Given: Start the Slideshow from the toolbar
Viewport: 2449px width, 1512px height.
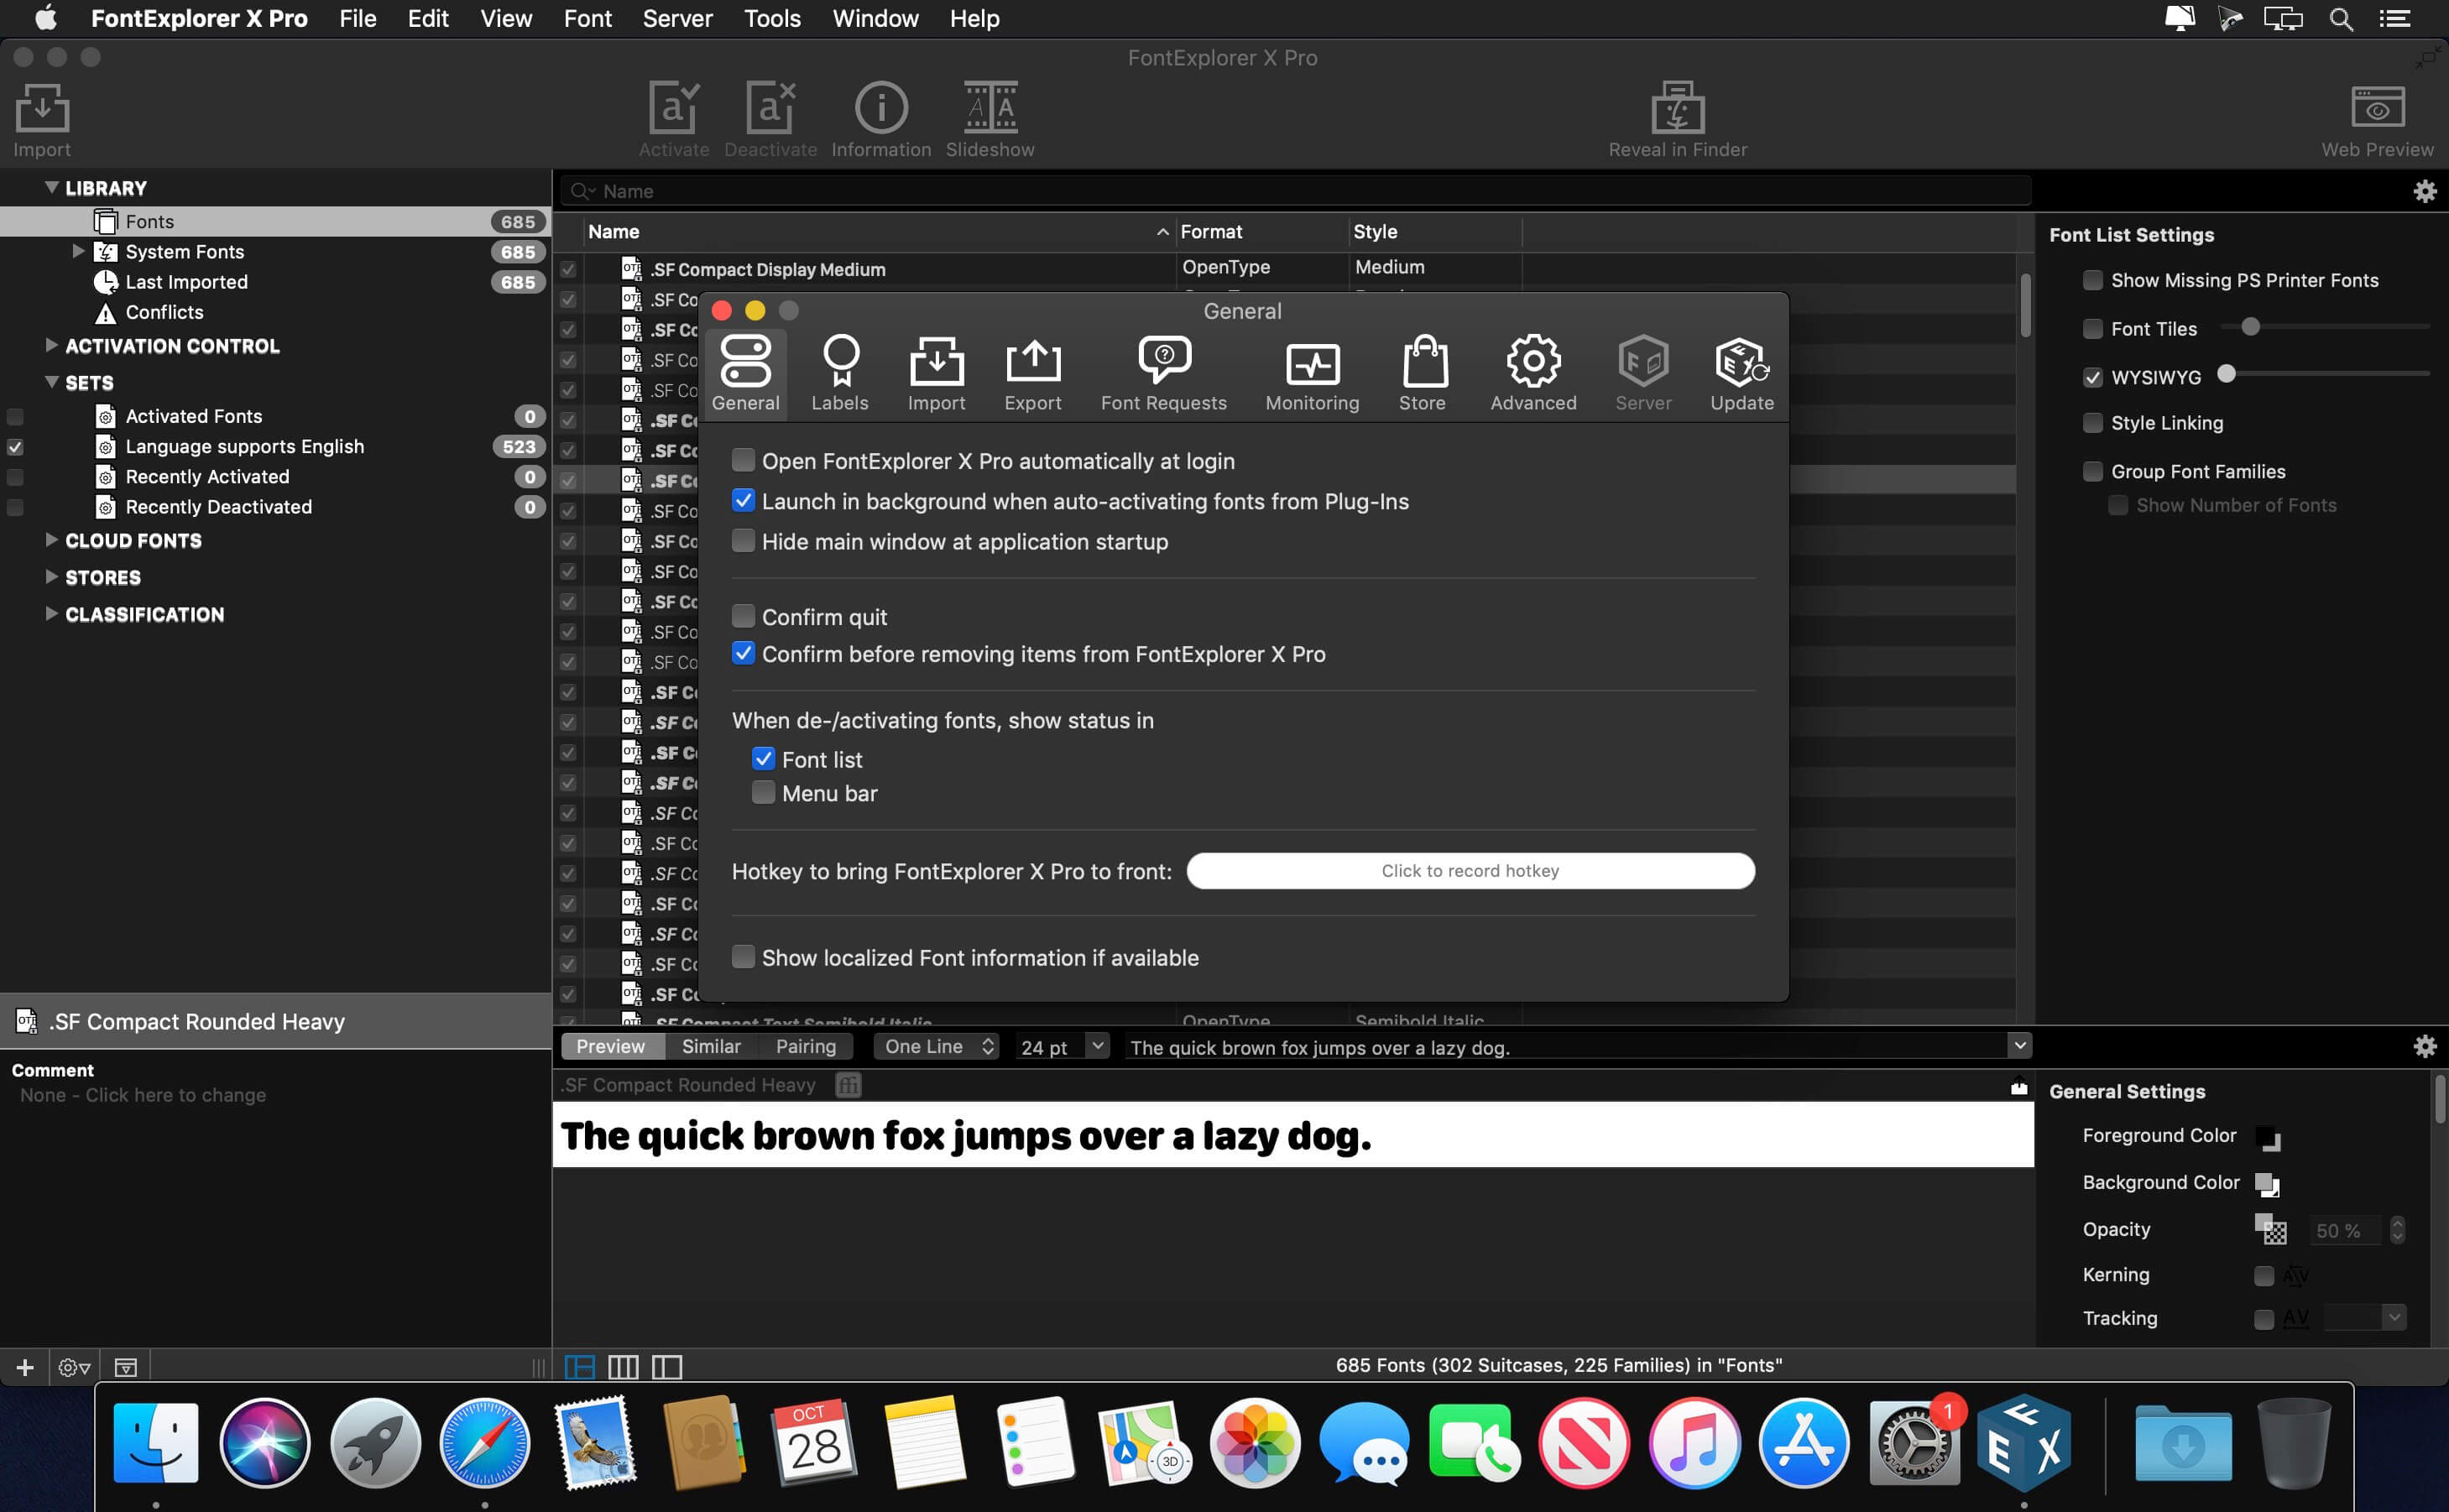Looking at the screenshot, I should 990,120.
